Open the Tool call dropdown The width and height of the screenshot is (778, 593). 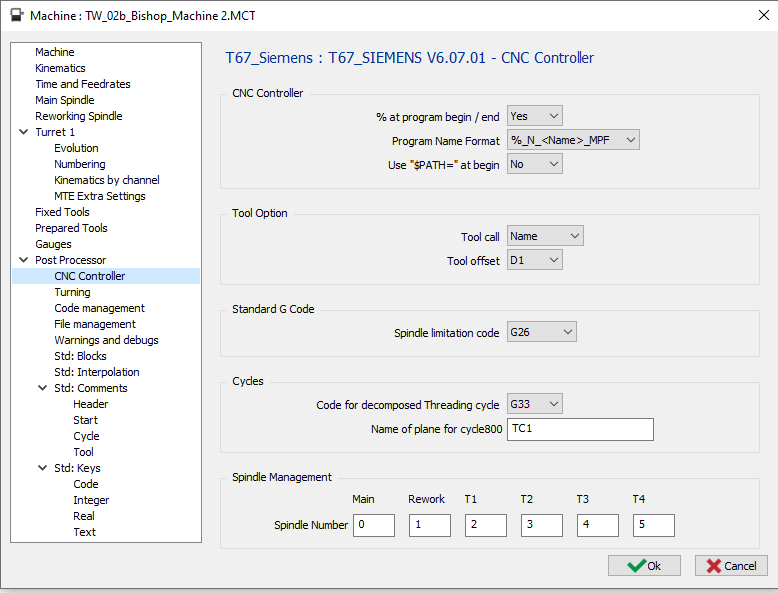coord(545,236)
